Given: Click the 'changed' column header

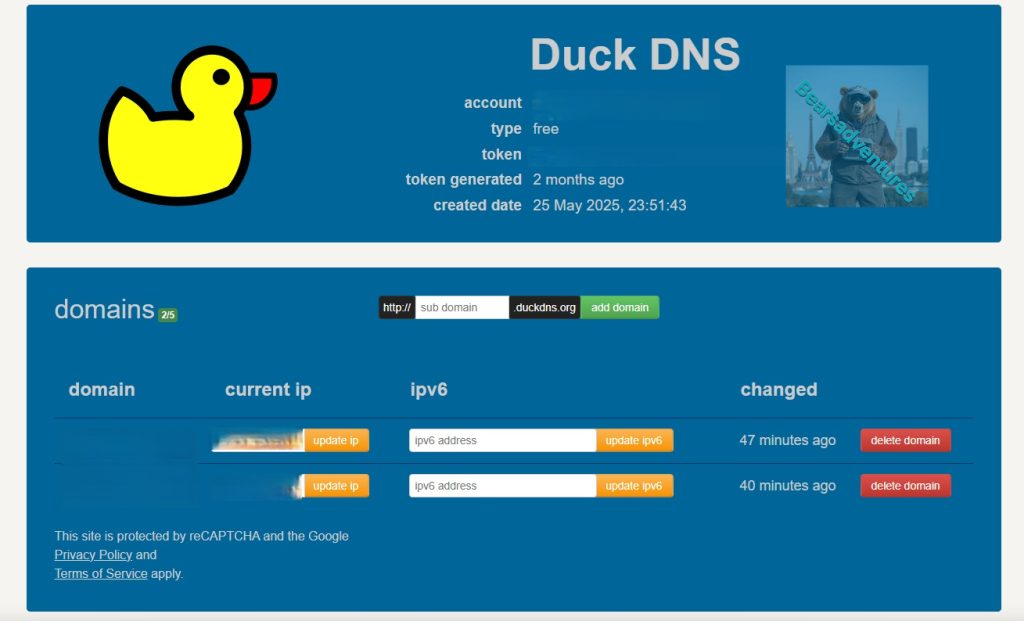Looking at the screenshot, I should (x=778, y=389).
